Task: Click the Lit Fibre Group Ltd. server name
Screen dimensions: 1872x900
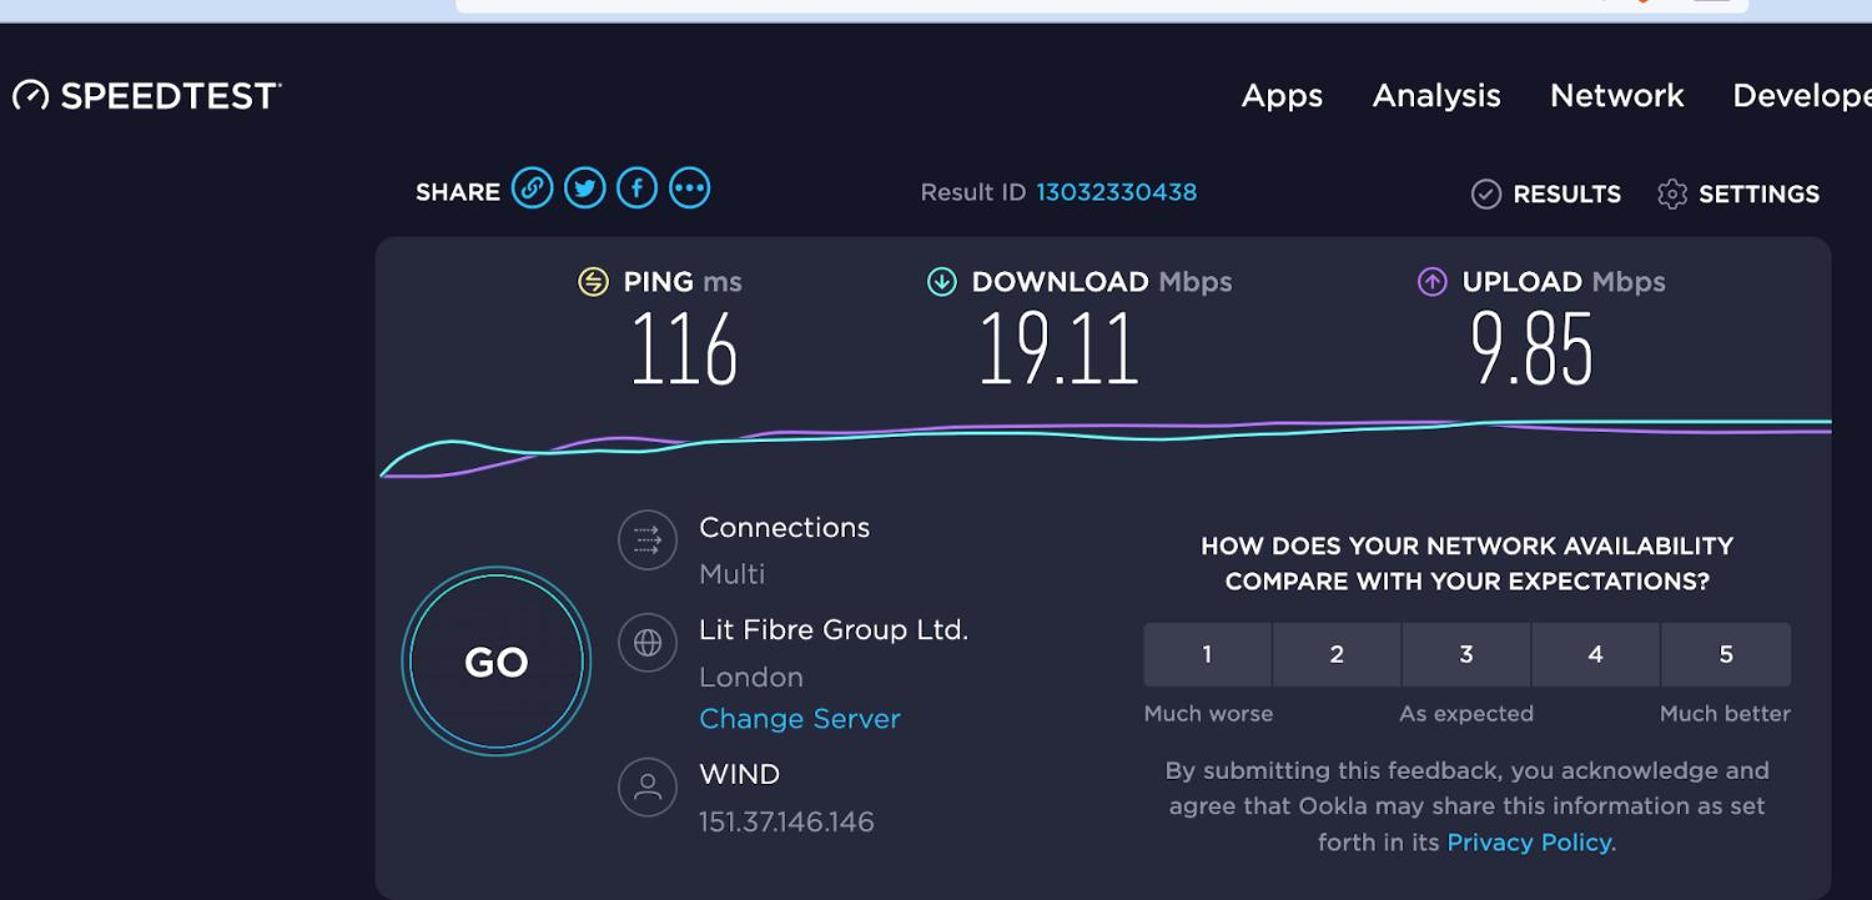Action: point(834,630)
